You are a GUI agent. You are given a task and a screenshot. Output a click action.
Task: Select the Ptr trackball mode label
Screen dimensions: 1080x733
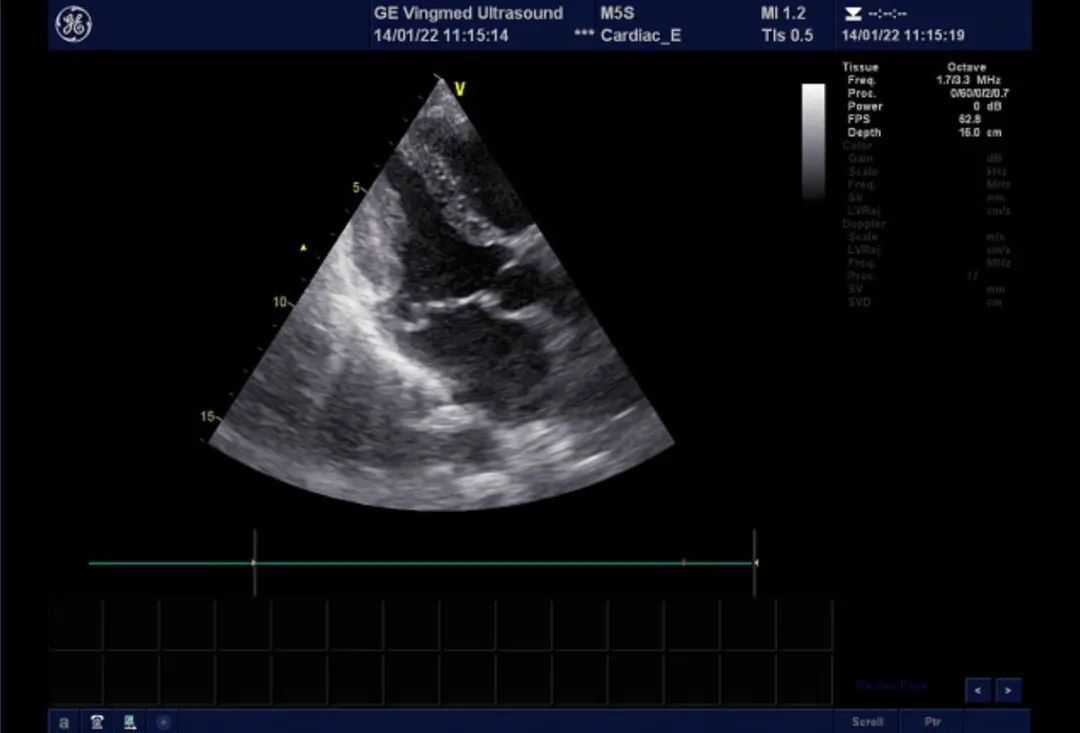(932, 721)
